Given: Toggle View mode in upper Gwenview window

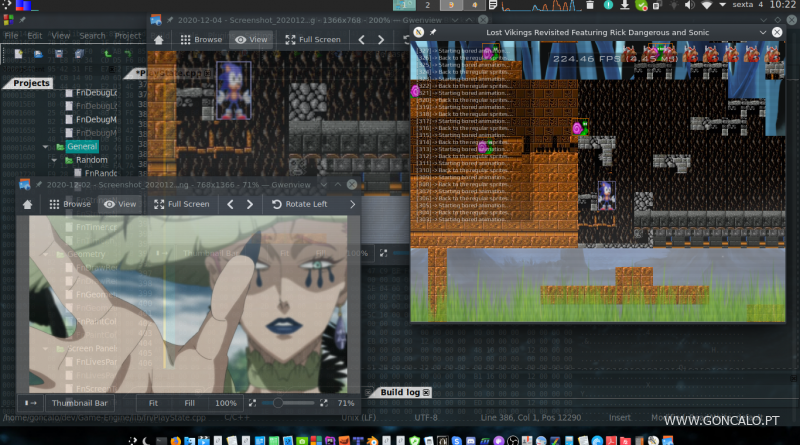Looking at the screenshot, I should tap(251, 39).
